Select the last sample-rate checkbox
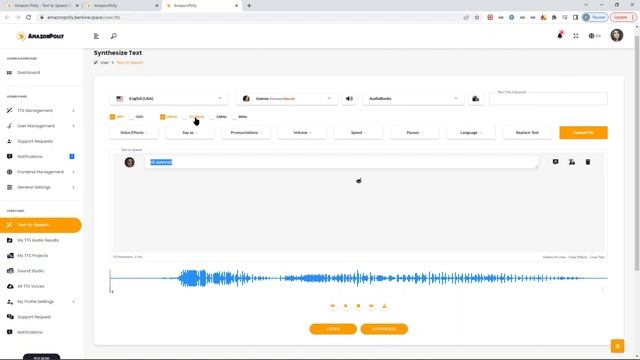 point(234,117)
